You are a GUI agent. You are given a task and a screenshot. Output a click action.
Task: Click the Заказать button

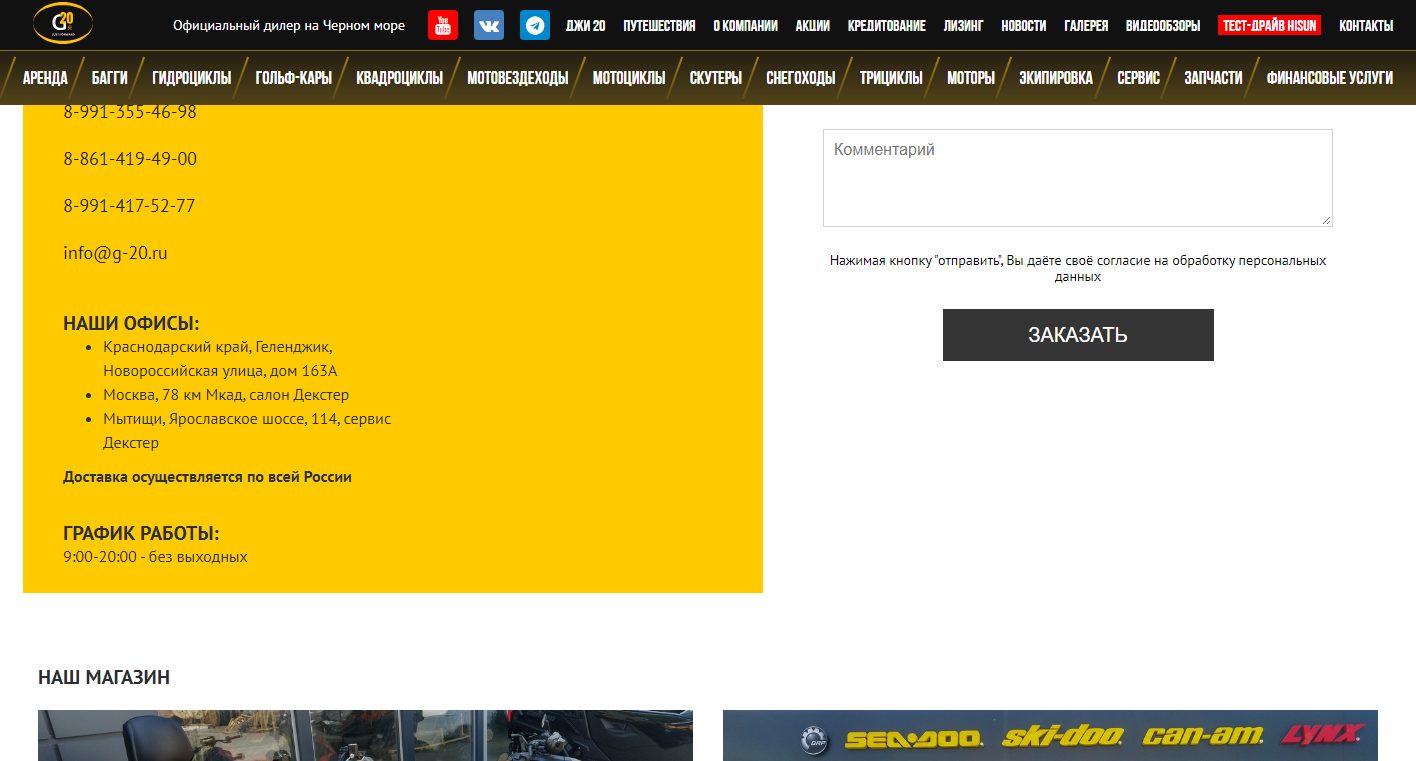click(x=1078, y=335)
